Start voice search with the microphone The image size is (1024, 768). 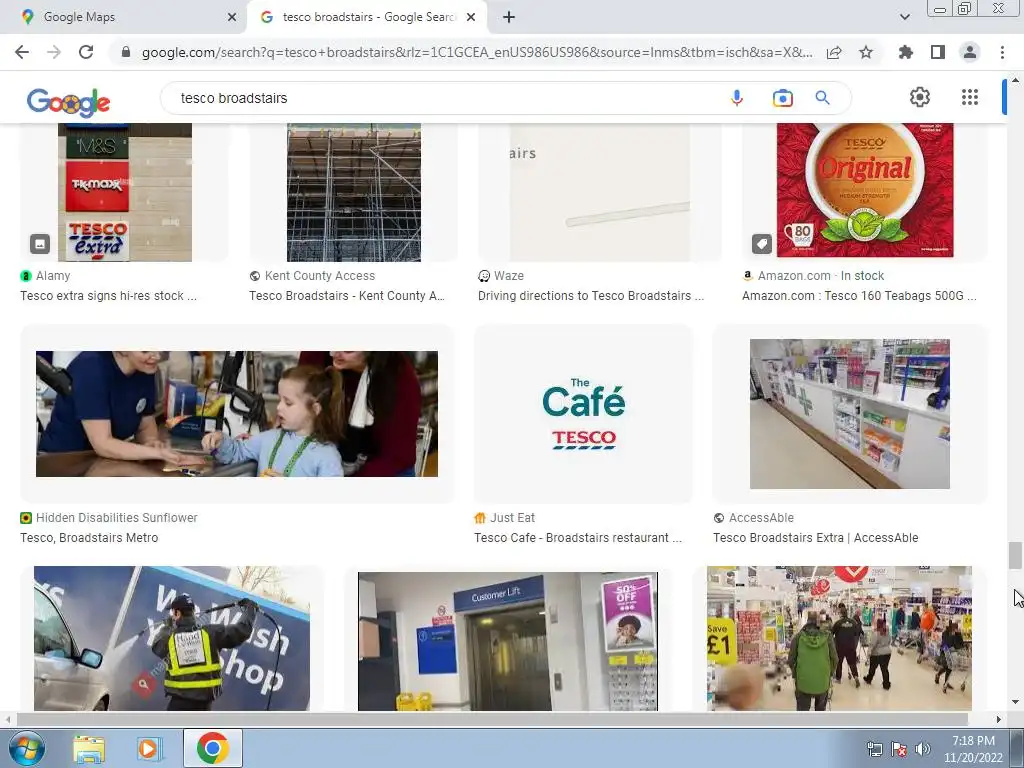tap(737, 98)
